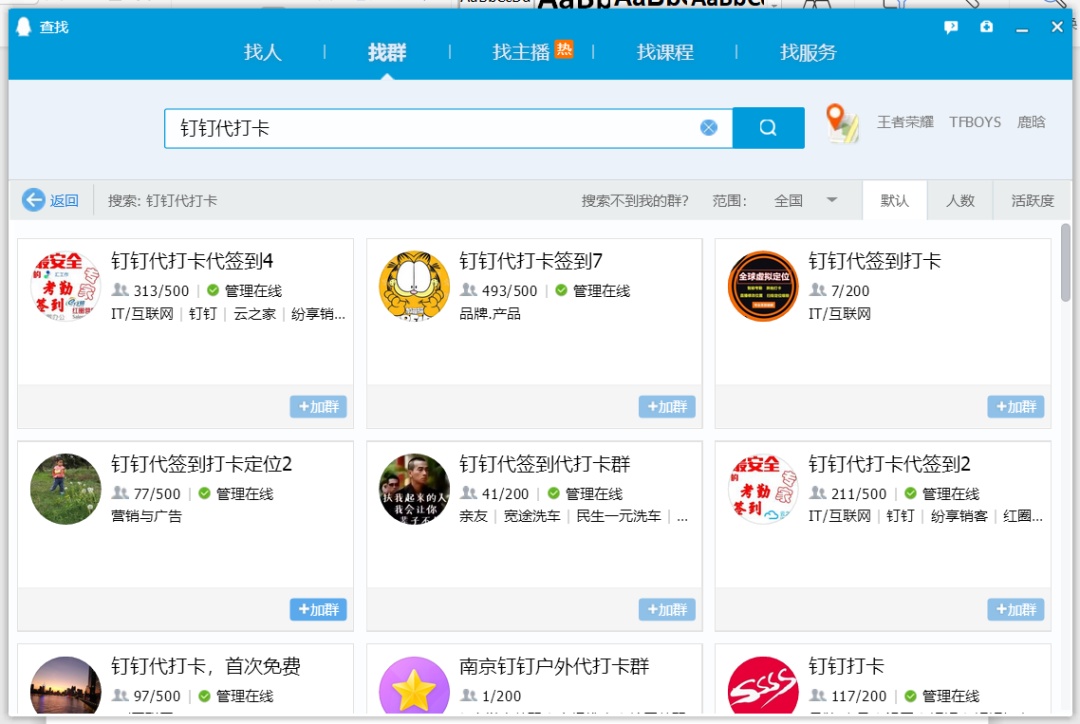This screenshot has height=724, width=1080.
Task: Select the 默认 sorting option
Action: (895, 200)
